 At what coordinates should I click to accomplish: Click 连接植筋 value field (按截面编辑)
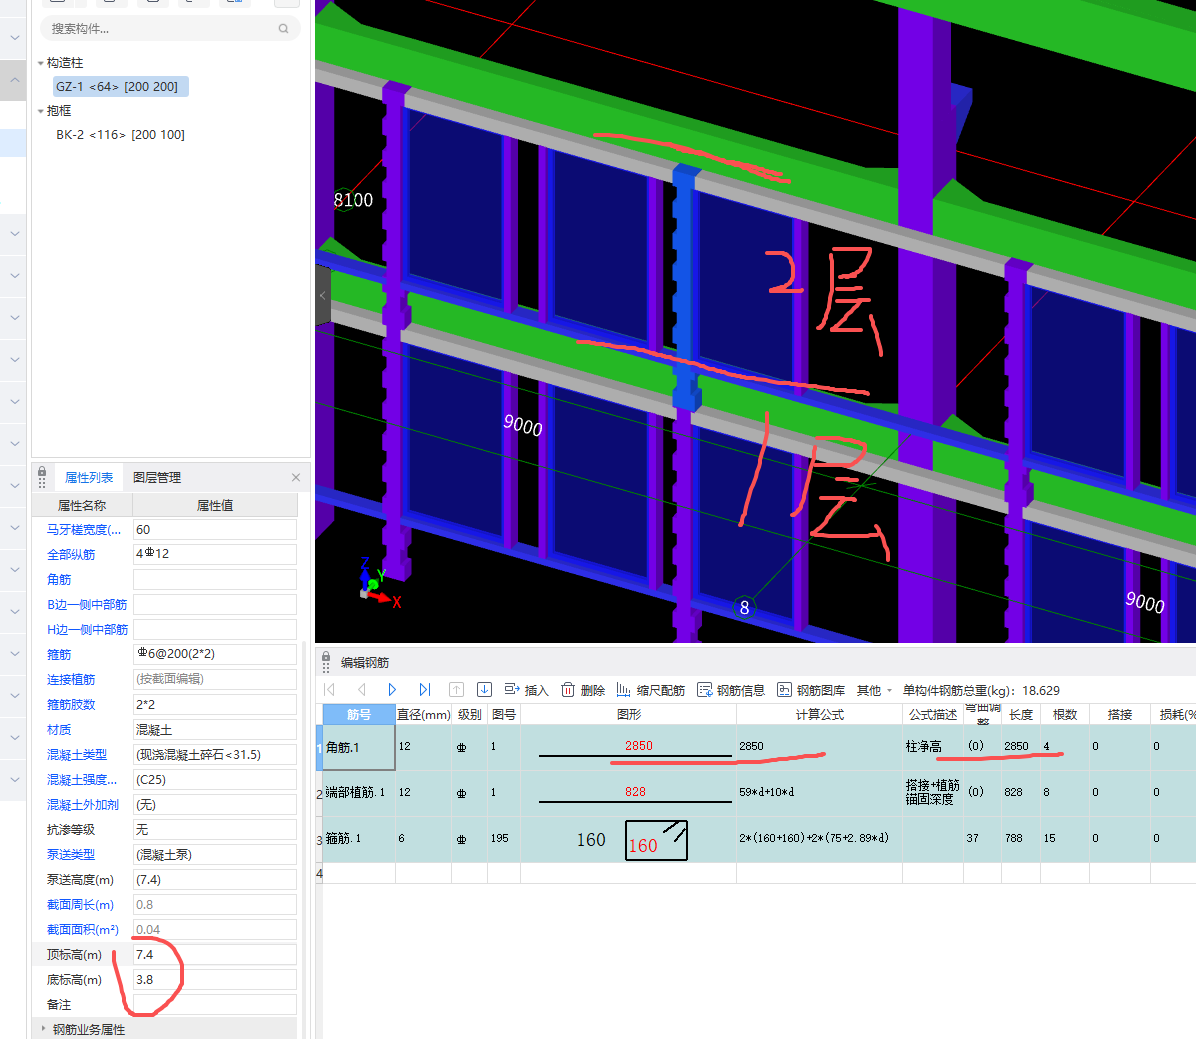[214, 680]
